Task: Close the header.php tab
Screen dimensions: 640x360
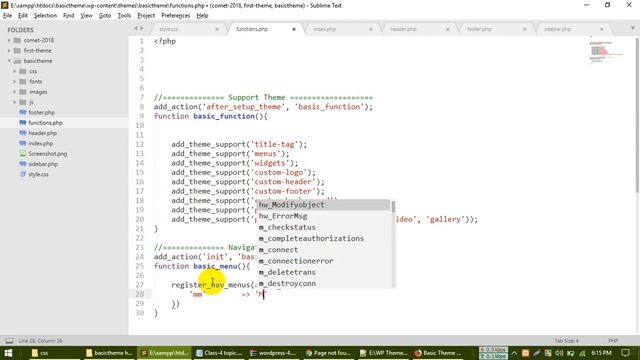Action: coord(448,29)
